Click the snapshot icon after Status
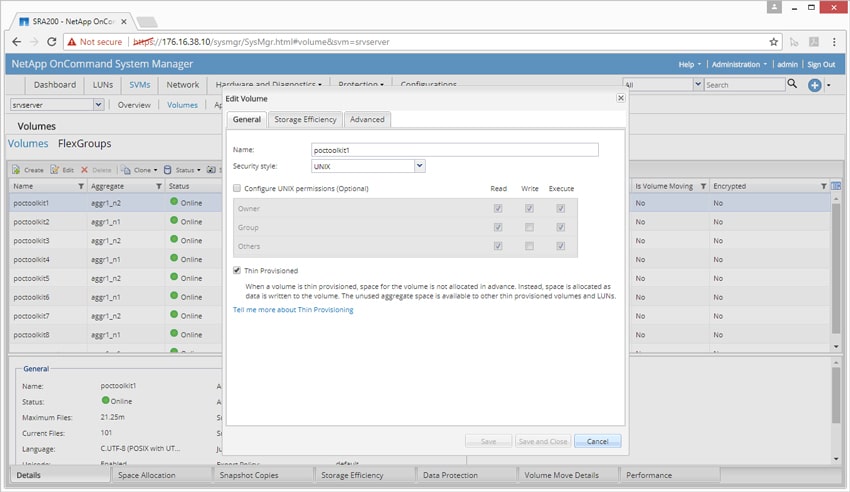 click(211, 170)
